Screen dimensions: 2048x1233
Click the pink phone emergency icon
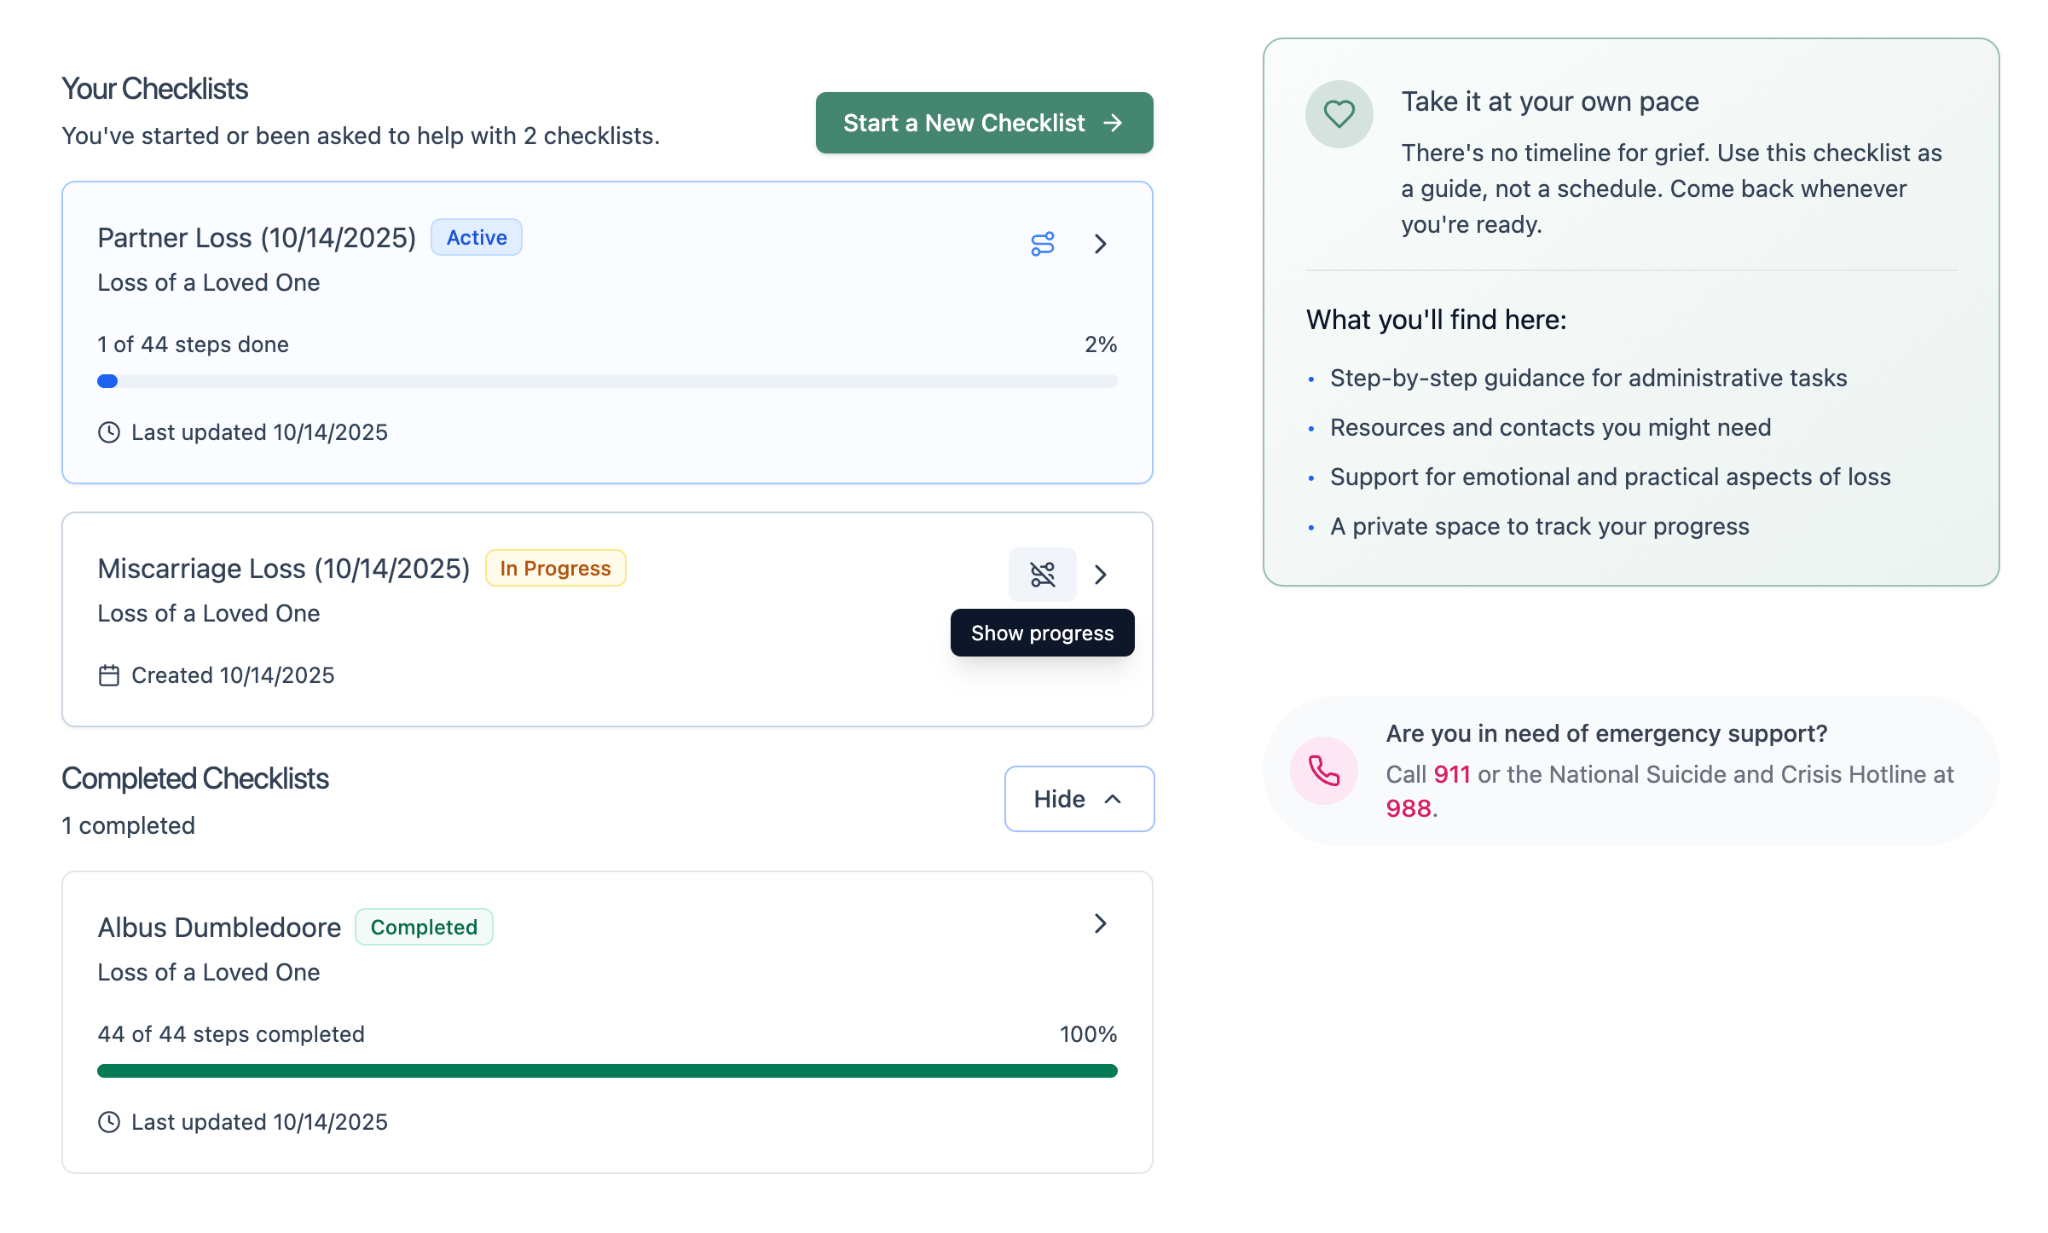click(x=1323, y=771)
